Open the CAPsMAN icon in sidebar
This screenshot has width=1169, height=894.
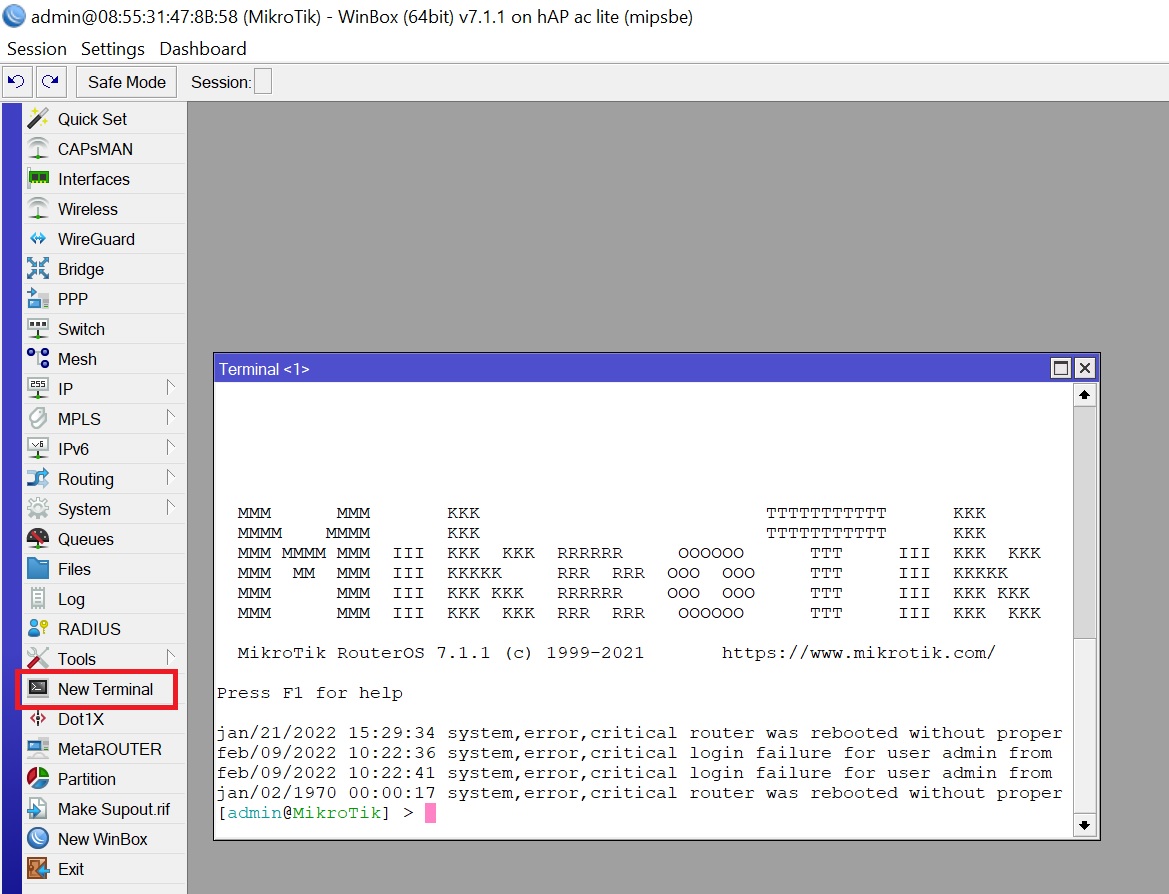tap(38, 149)
